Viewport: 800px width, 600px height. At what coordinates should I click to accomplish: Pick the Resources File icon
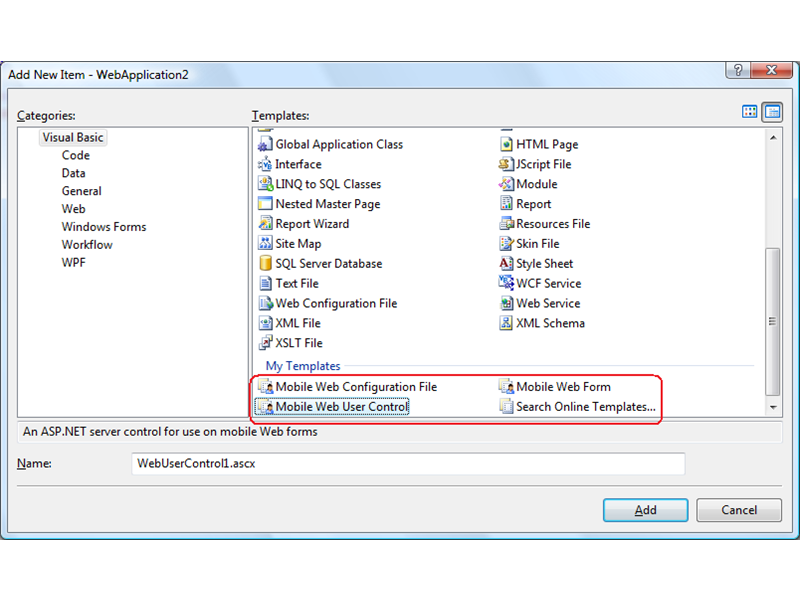[506, 224]
